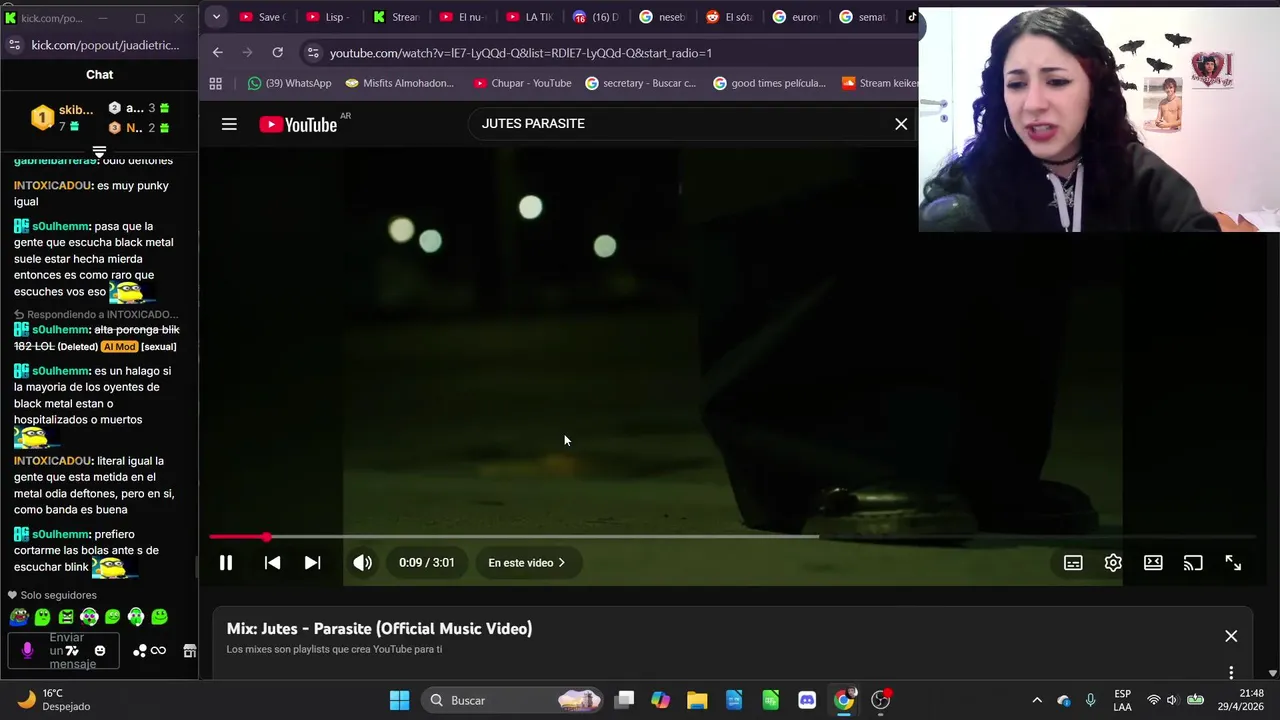Click the 'Enviar un mensaje' chat field
This screenshot has height=720, width=1280.
click(63, 651)
